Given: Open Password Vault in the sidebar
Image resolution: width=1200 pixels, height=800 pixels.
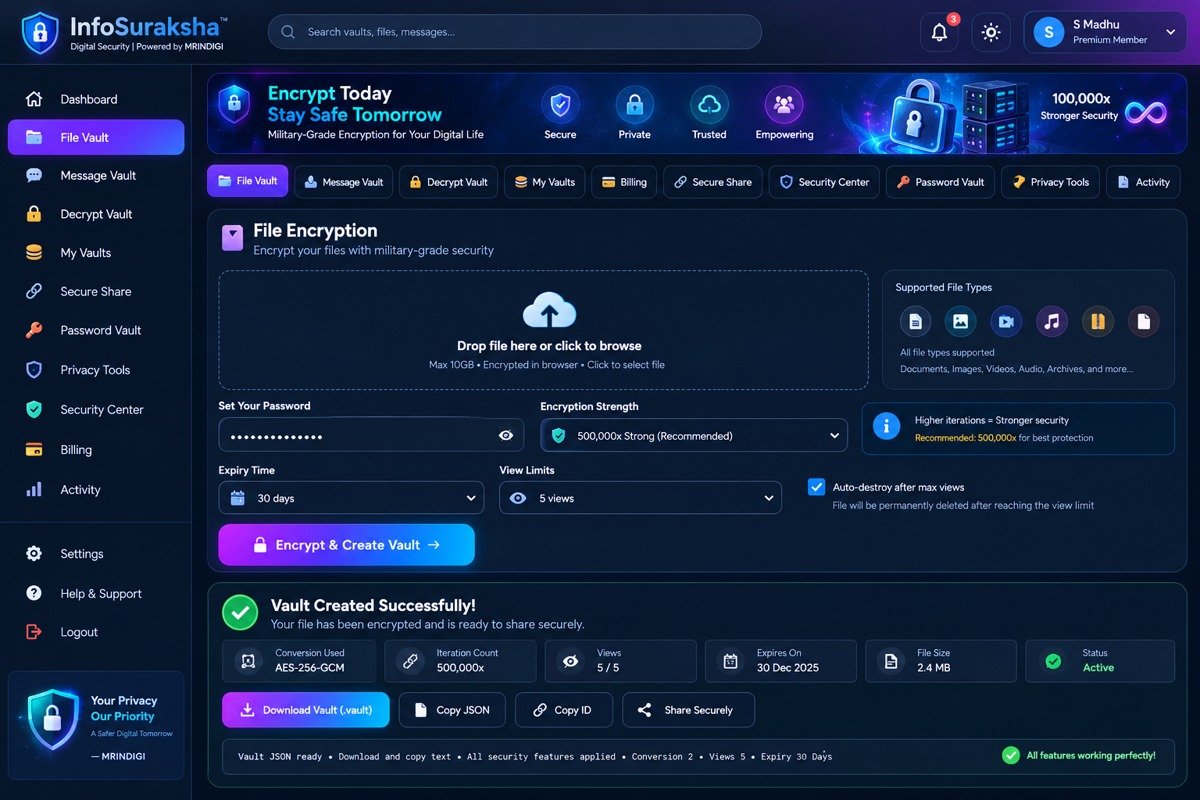Looking at the screenshot, I should click(96, 330).
